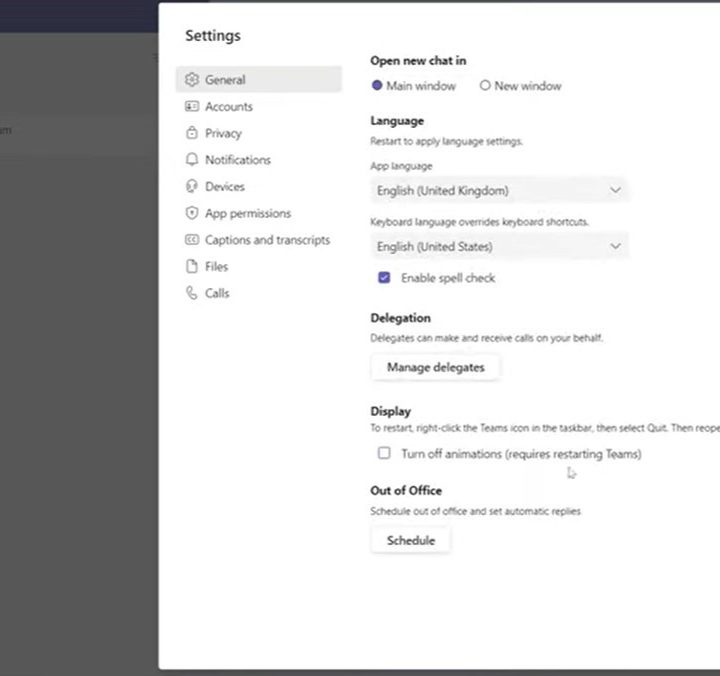This screenshot has width=720, height=676.
Task: Switch to Devices settings
Action: click(x=259, y=186)
